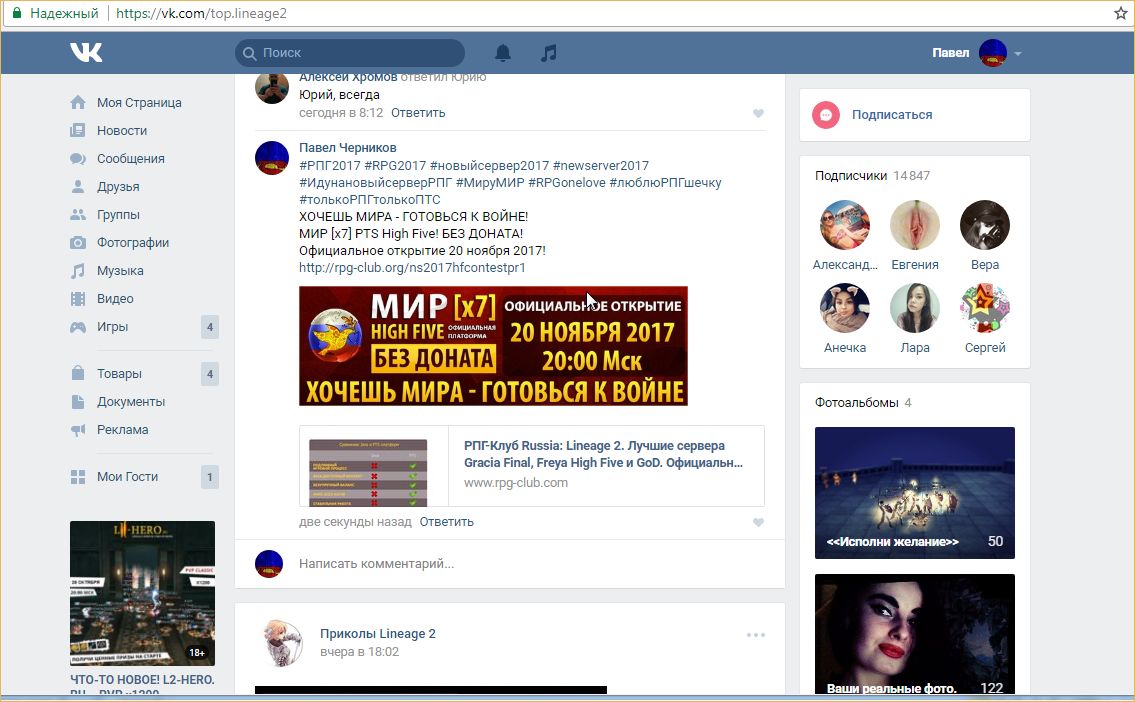Open subscriber Сергей avatar
1135x702 pixels.
tap(984, 308)
